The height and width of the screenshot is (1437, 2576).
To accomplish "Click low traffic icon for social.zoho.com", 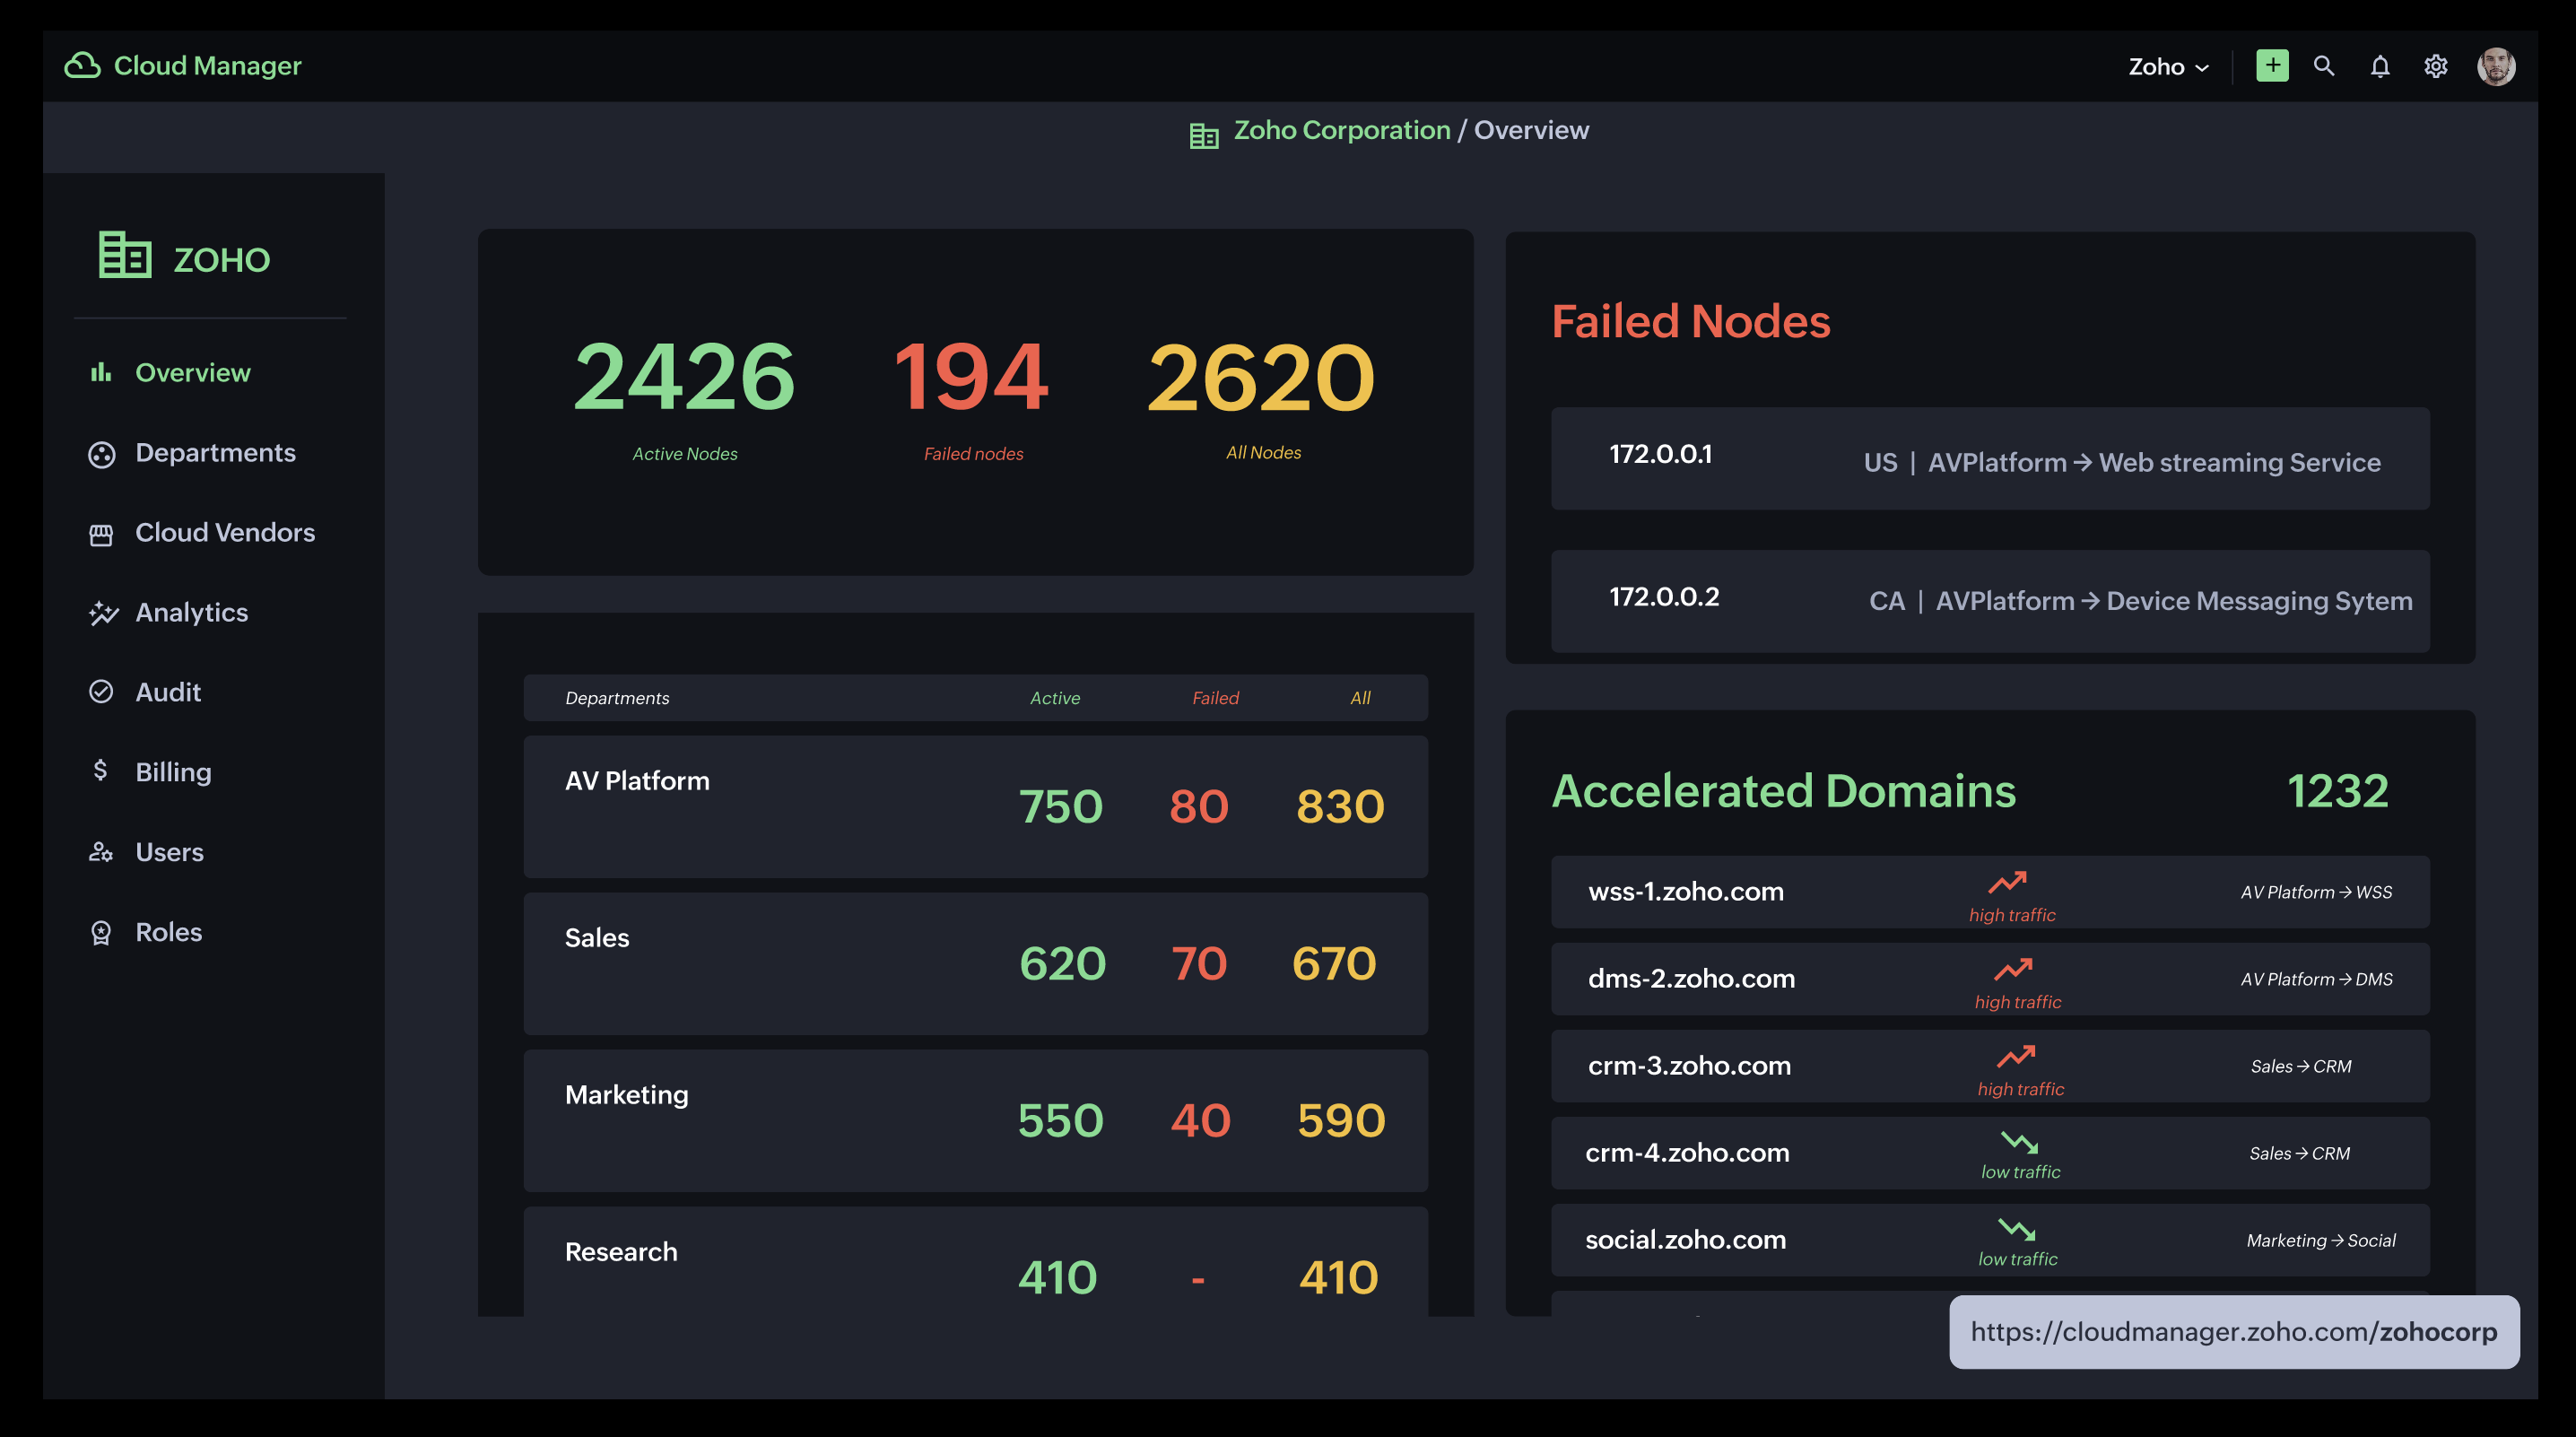I will [x=2016, y=1229].
